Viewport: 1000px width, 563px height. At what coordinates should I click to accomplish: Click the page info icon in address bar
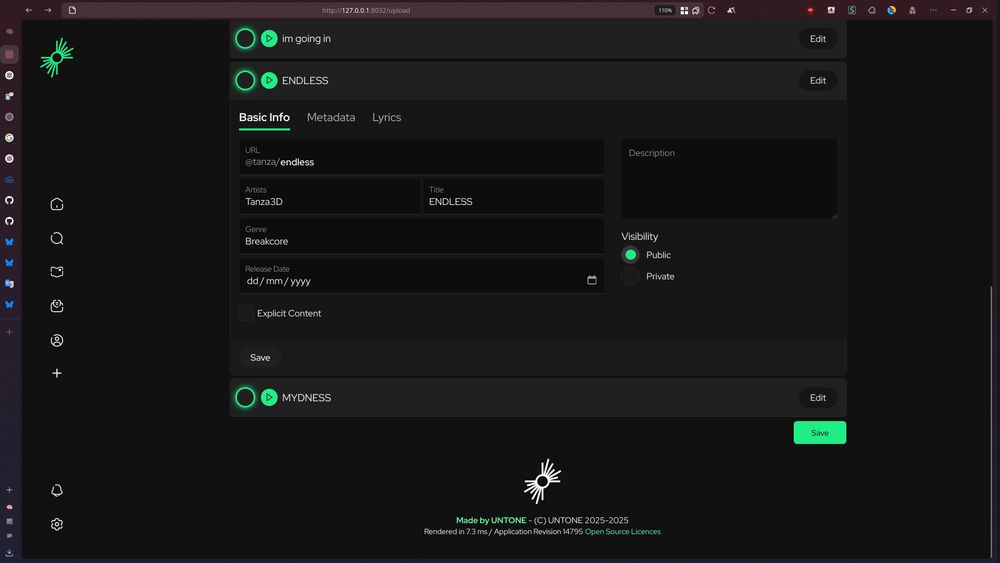point(72,10)
